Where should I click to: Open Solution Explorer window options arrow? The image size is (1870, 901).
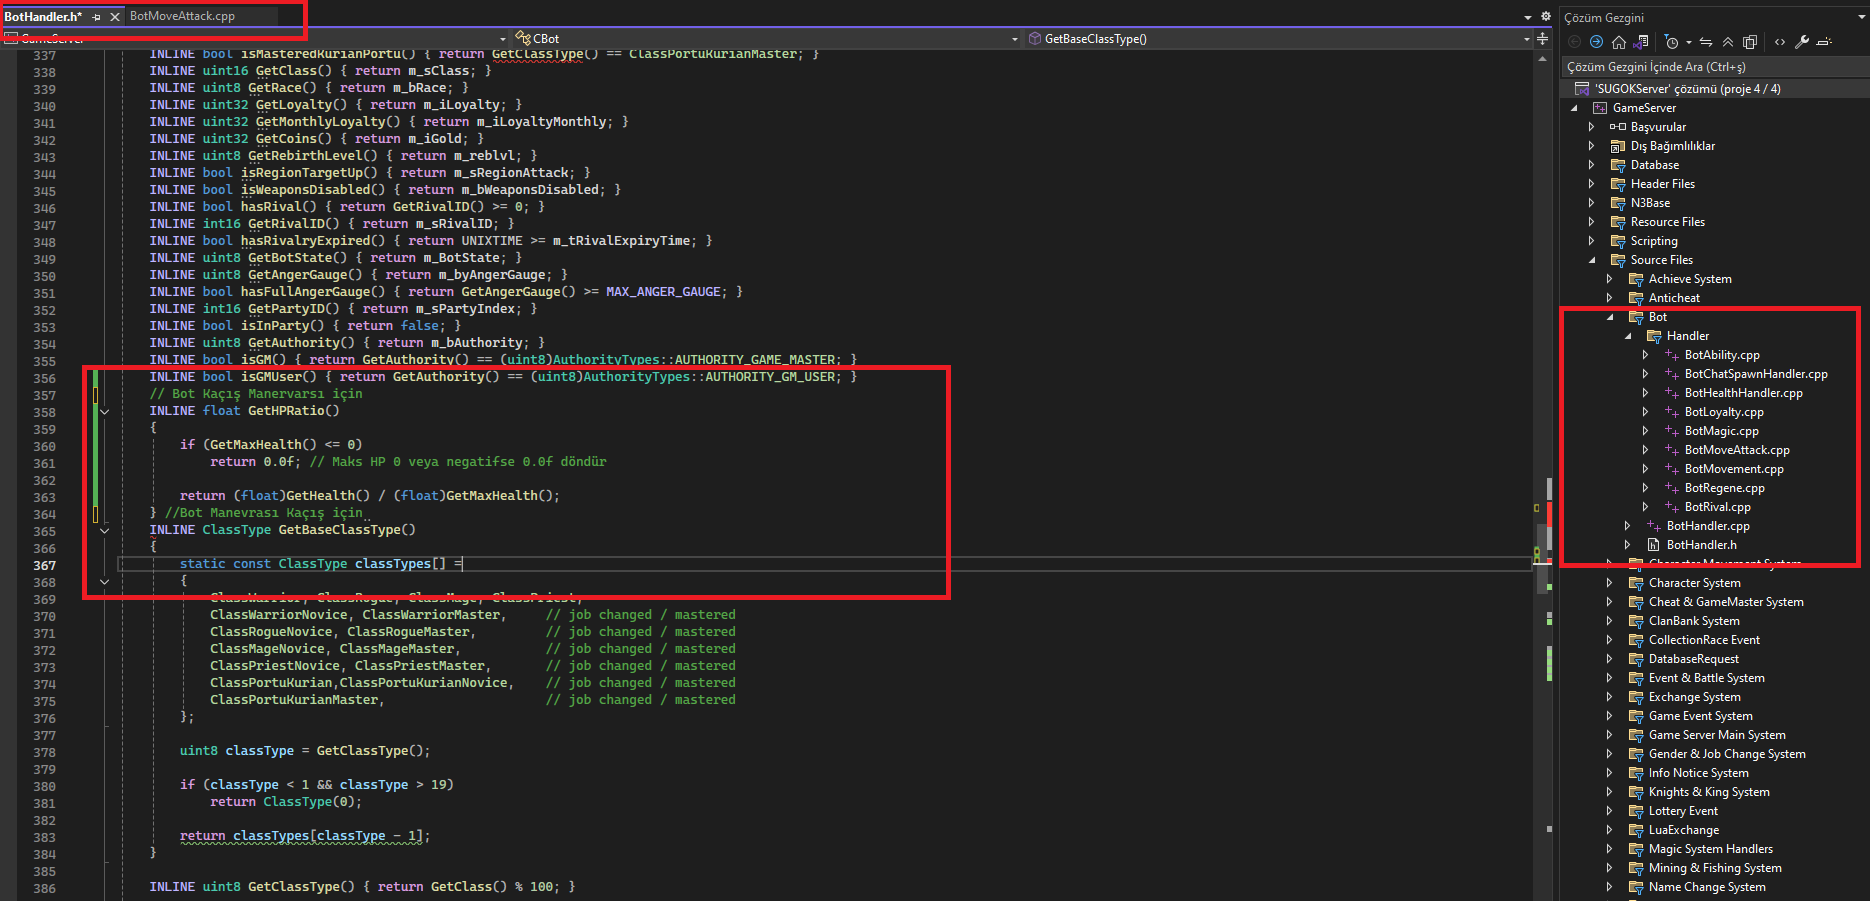(x=1860, y=17)
